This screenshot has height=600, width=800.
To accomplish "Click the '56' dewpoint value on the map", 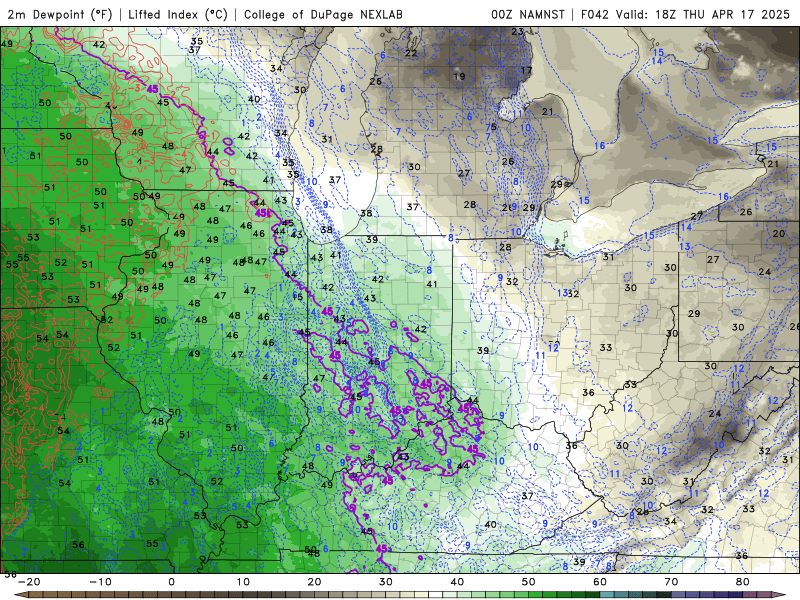I will [78, 545].
